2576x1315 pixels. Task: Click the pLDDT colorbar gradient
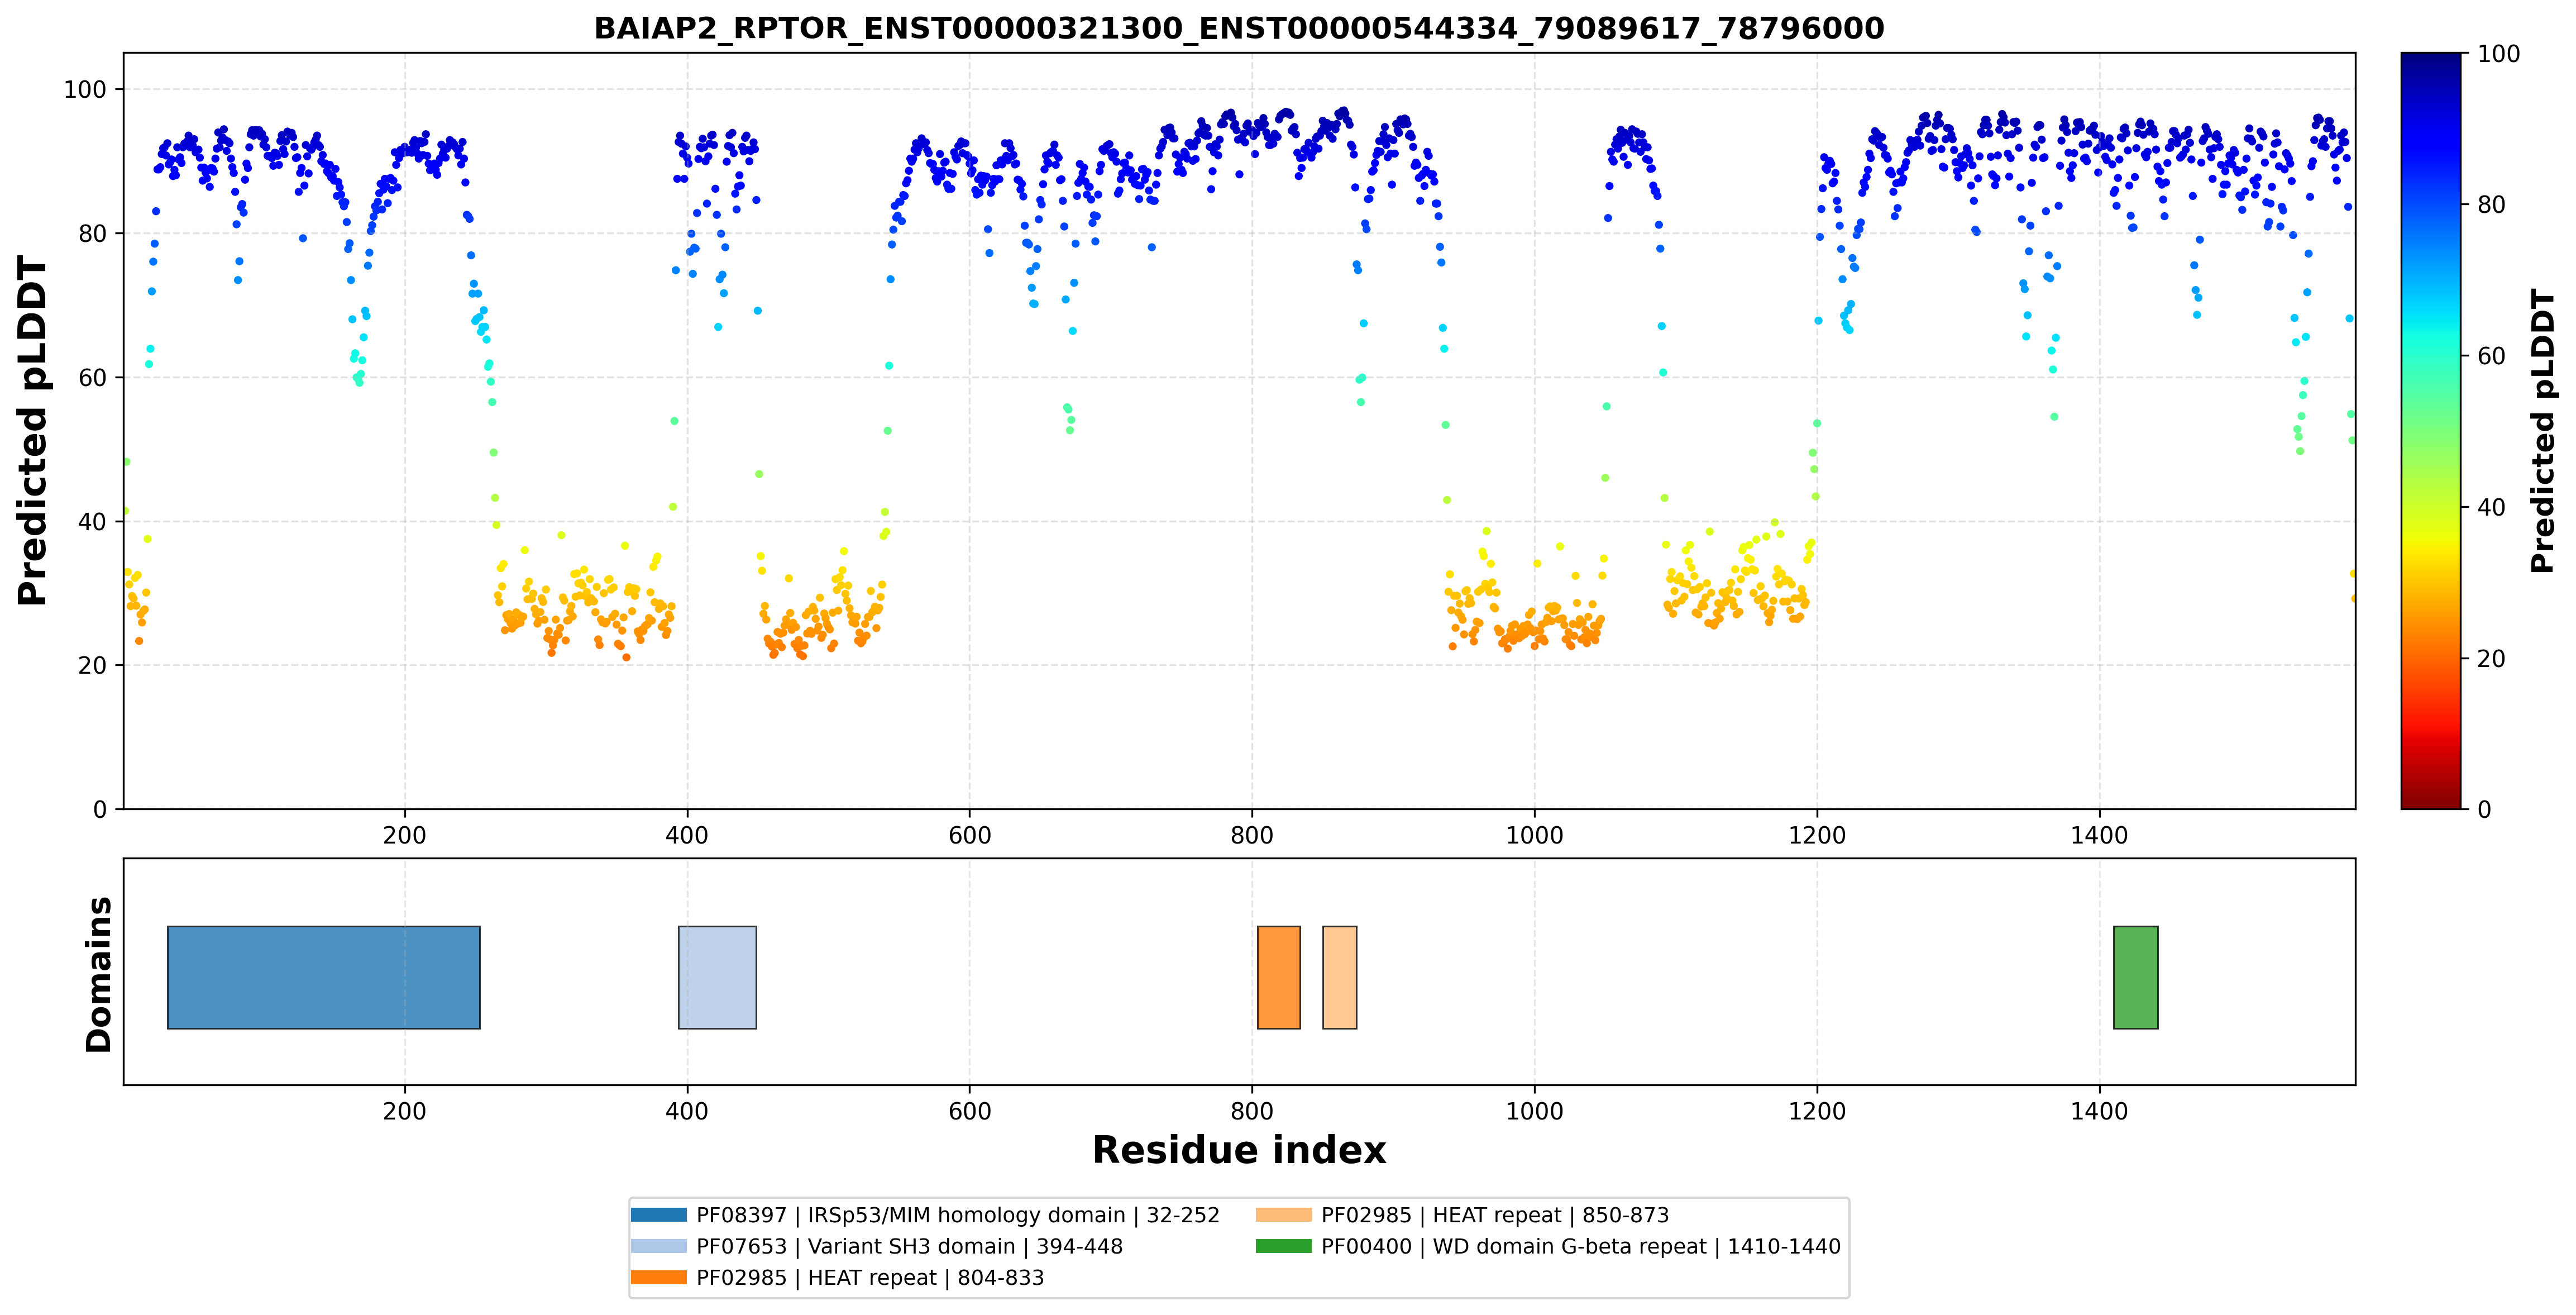tap(2431, 431)
